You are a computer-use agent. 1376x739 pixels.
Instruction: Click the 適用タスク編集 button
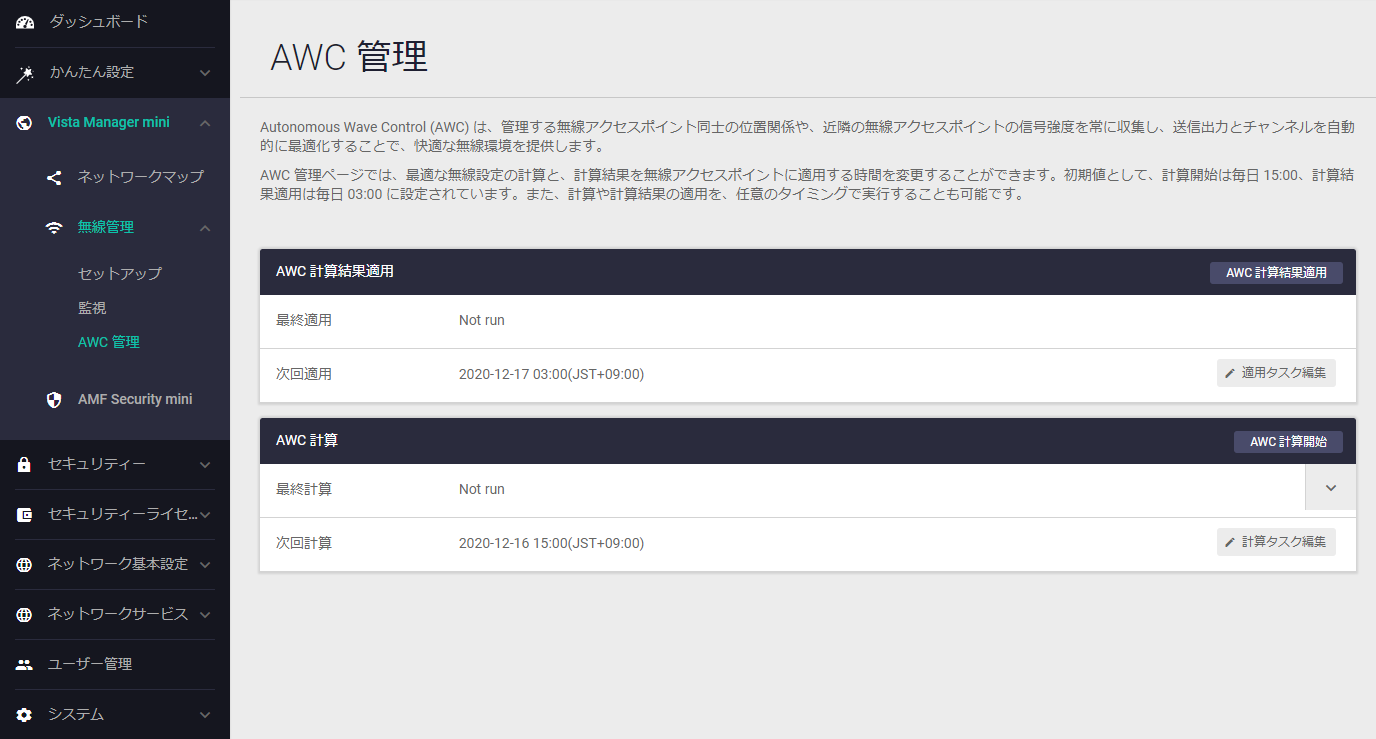(1276, 373)
